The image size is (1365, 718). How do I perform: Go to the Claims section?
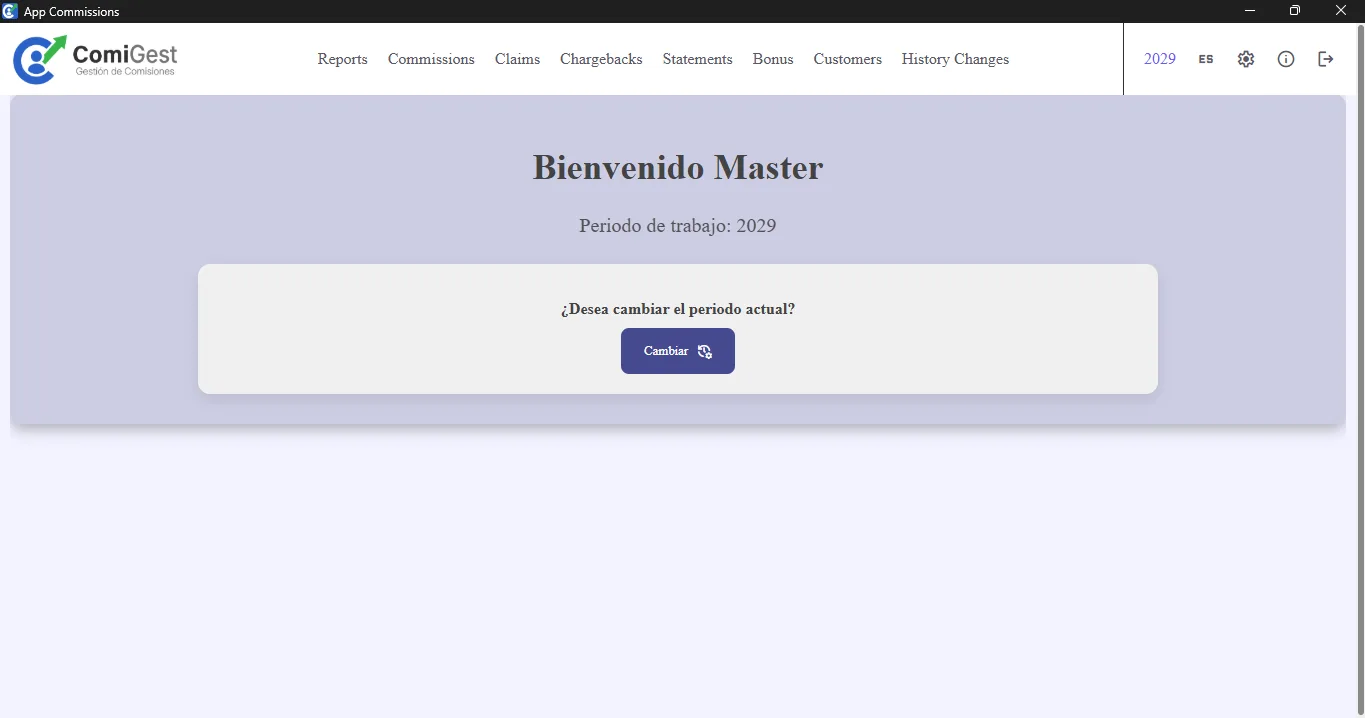[517, 59]
